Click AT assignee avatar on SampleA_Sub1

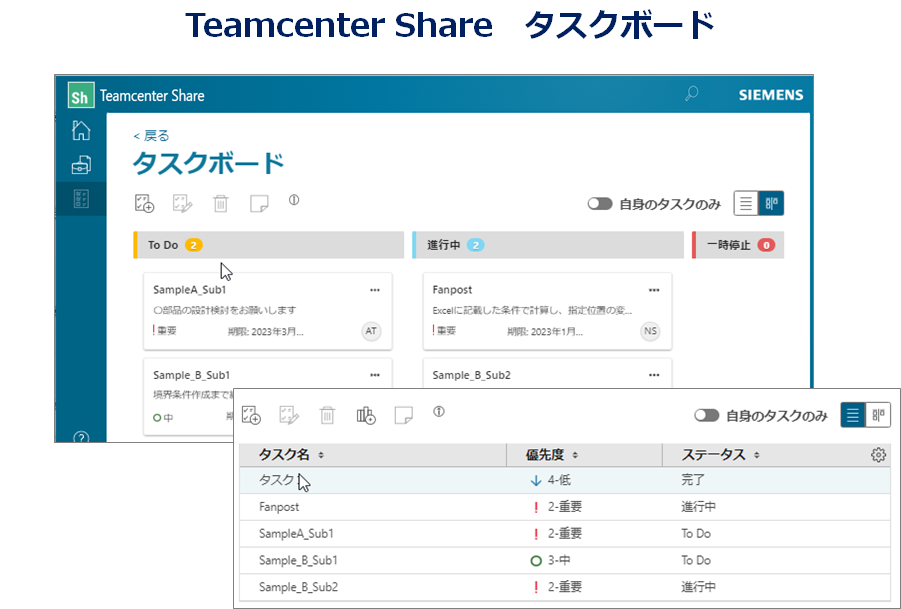(x=371, y=331)
